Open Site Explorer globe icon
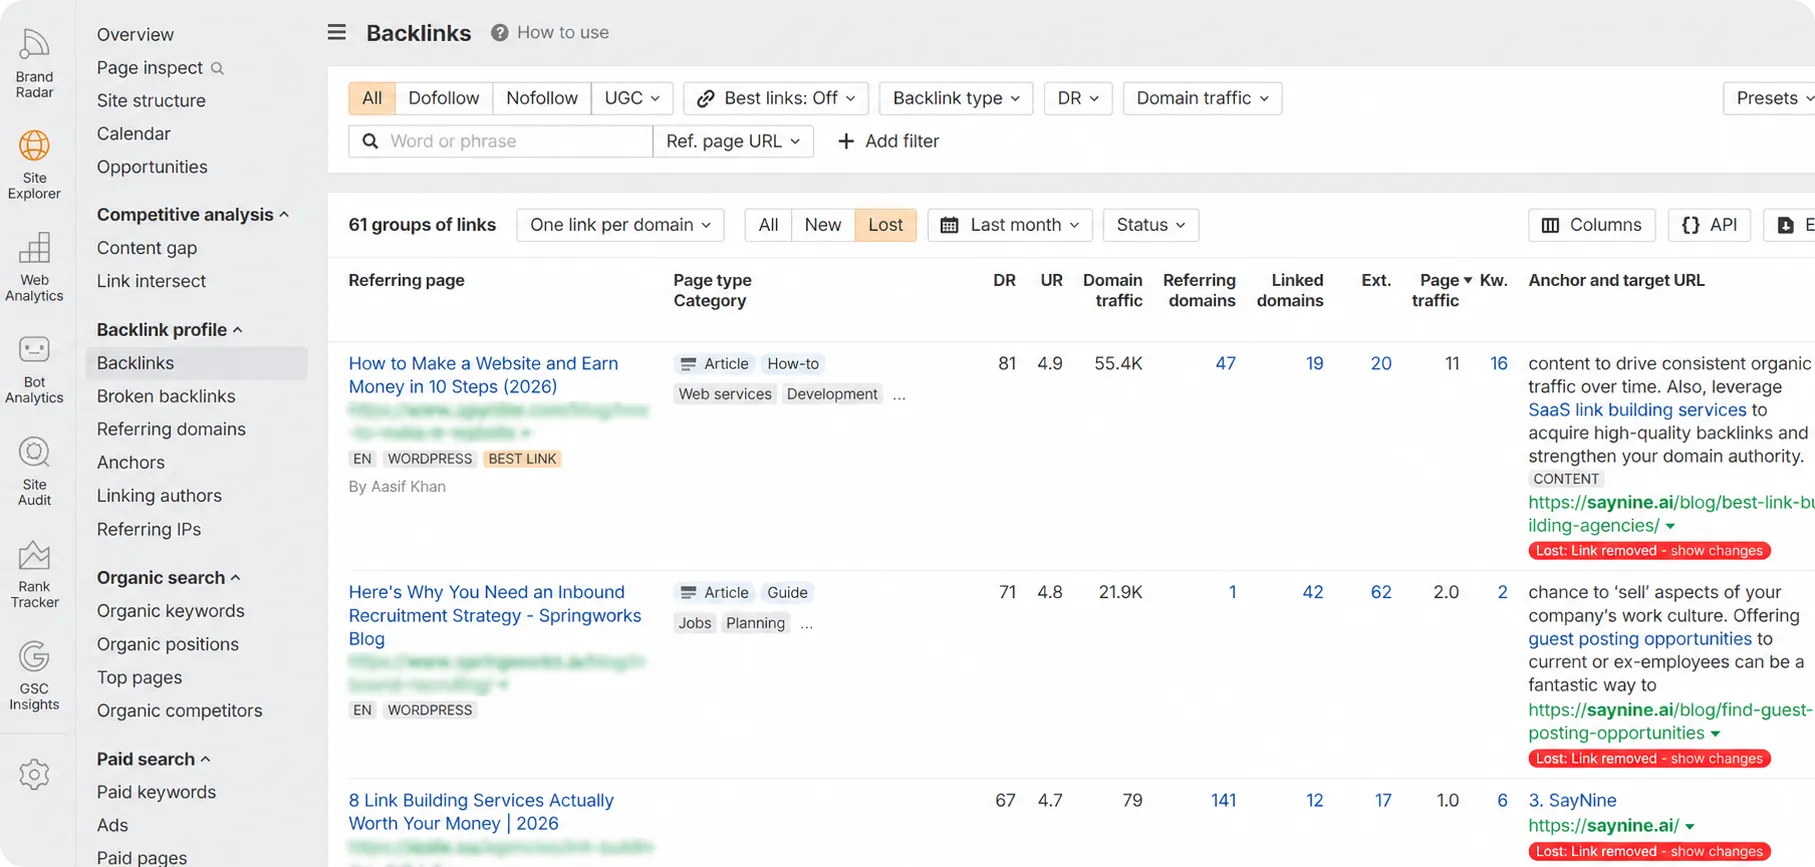The image size is (1815, 867). pyautogui.click(x=34, y=146)
